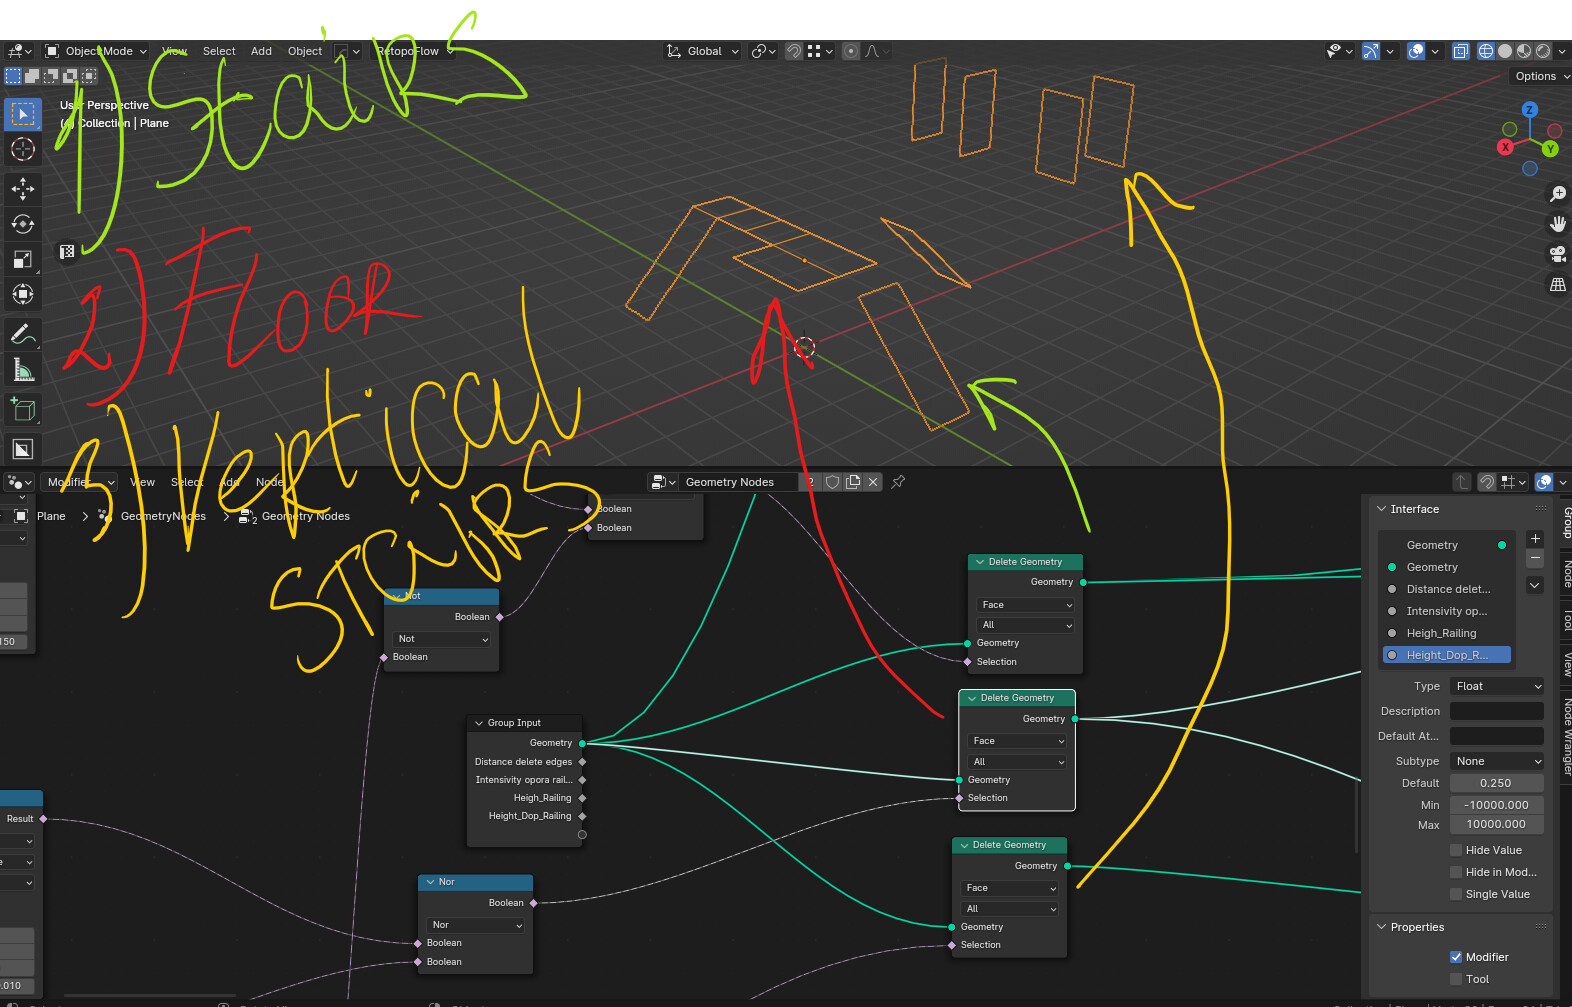The height and width of the screenshot is (1007, 1572).
Task: Toggle camera view icon
Action: [x=1557, y=254]
